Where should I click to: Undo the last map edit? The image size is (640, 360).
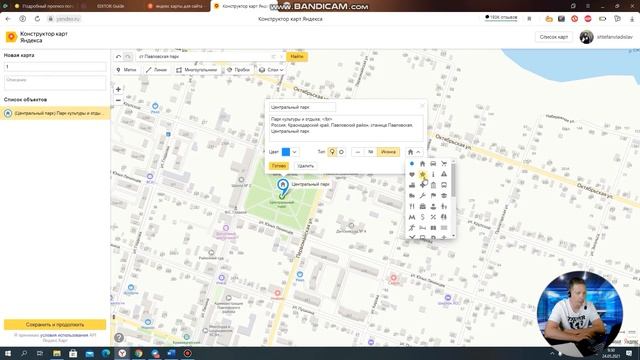click(118, 57)
